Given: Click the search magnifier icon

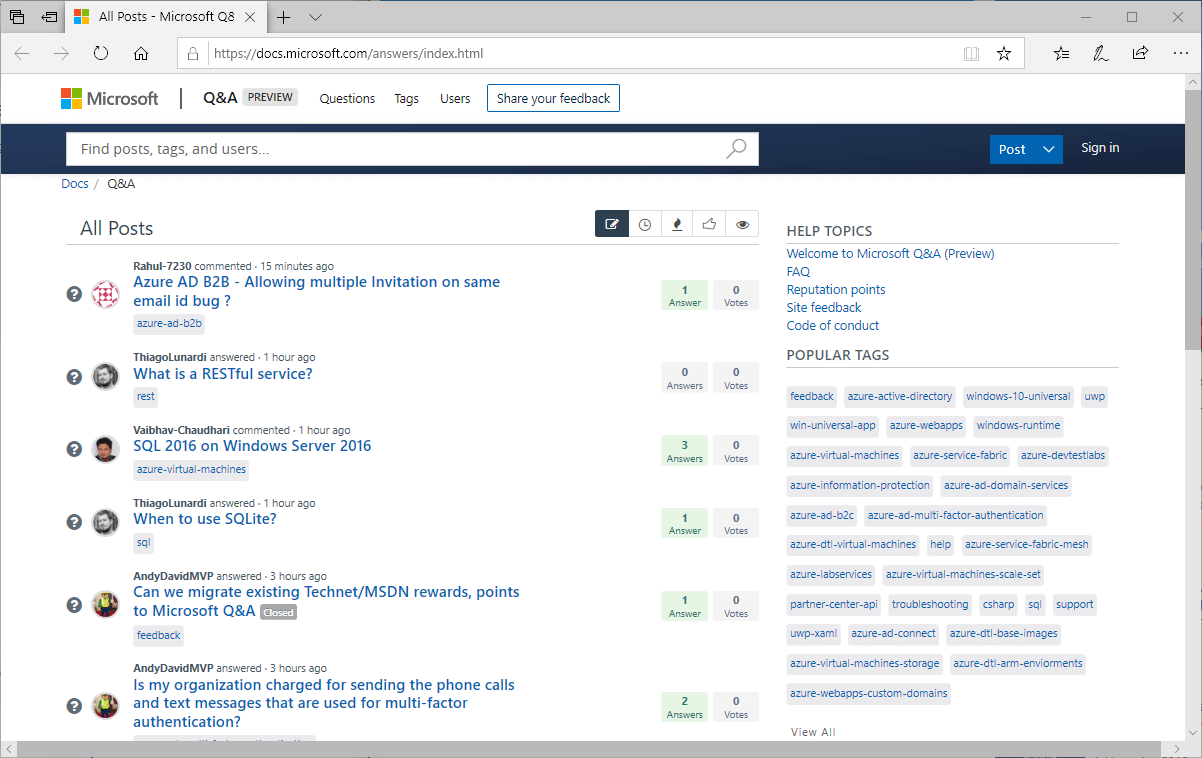Looking at the screenshot, I should point(736,149).
